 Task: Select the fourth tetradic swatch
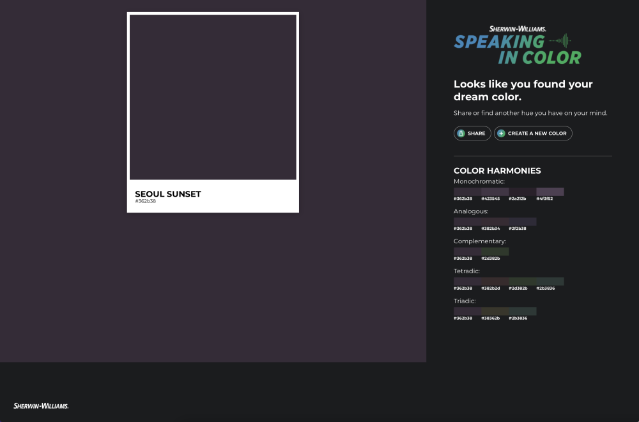tap(550, 282)
